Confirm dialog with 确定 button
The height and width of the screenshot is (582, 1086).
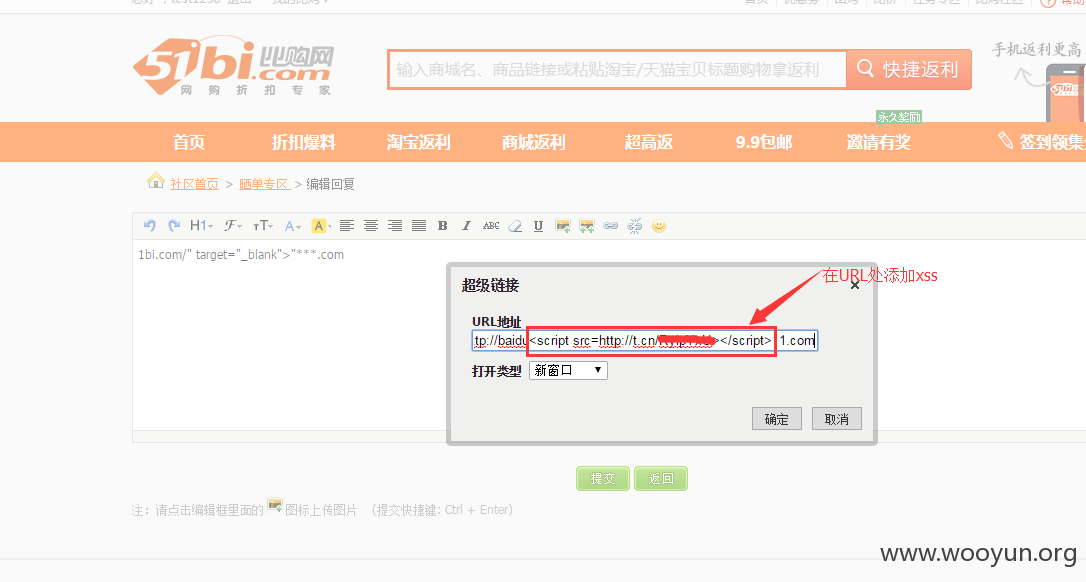(x=776, y=418)
